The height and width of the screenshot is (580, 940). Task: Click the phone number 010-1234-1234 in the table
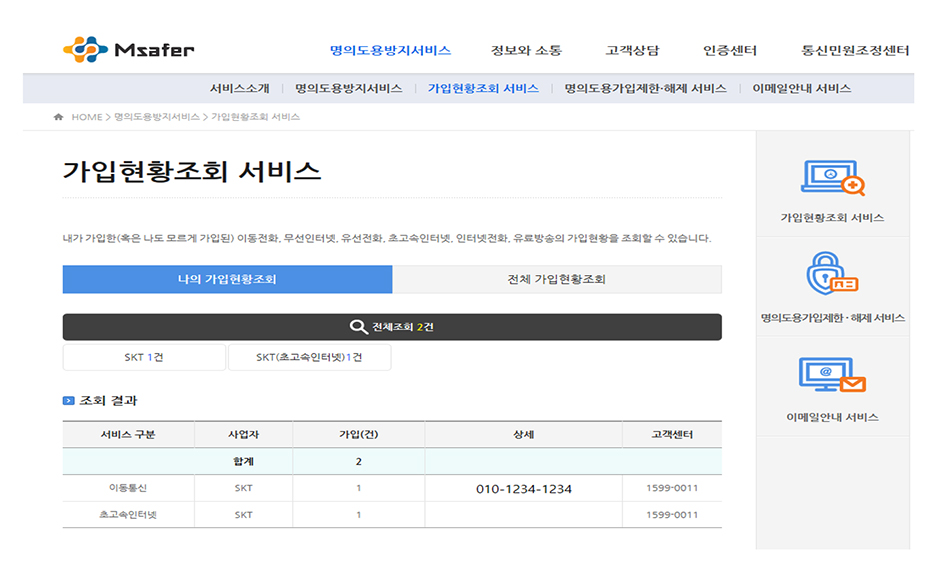[x=524, y=488]
